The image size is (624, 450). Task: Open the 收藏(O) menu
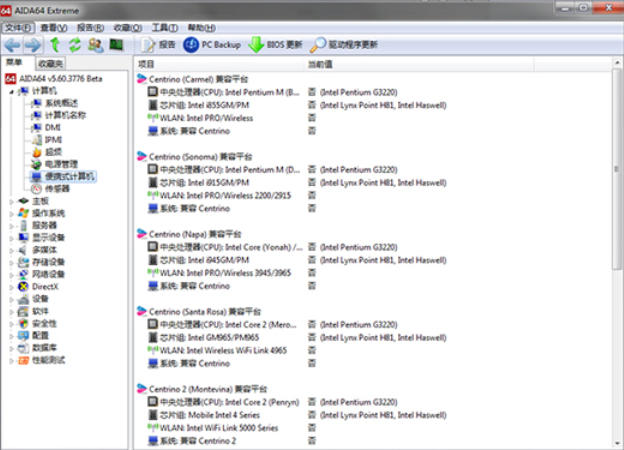pyautogui.click(x=128, y=28)
